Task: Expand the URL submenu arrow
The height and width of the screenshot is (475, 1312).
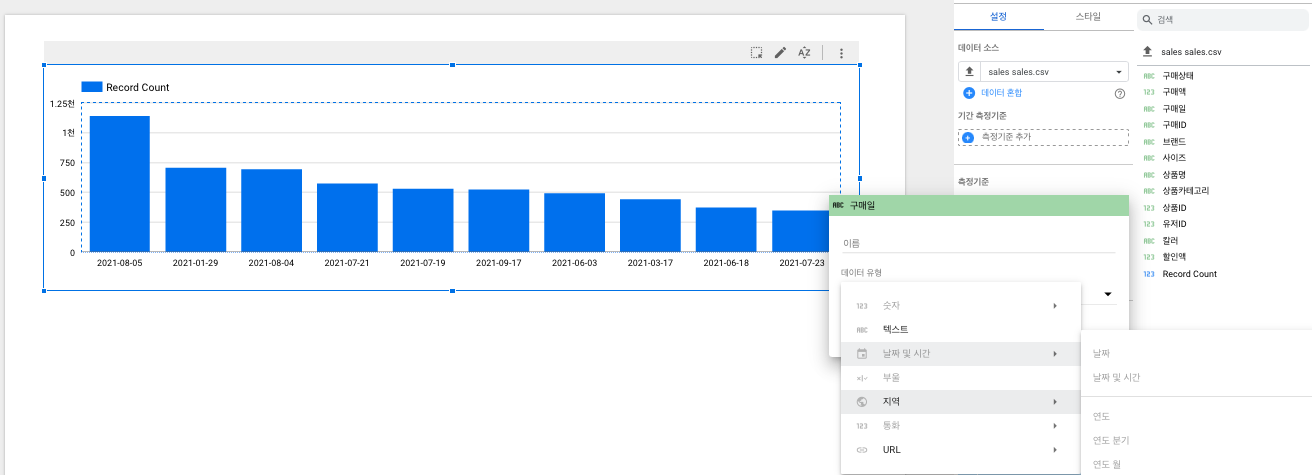Action: point(1055,450)
